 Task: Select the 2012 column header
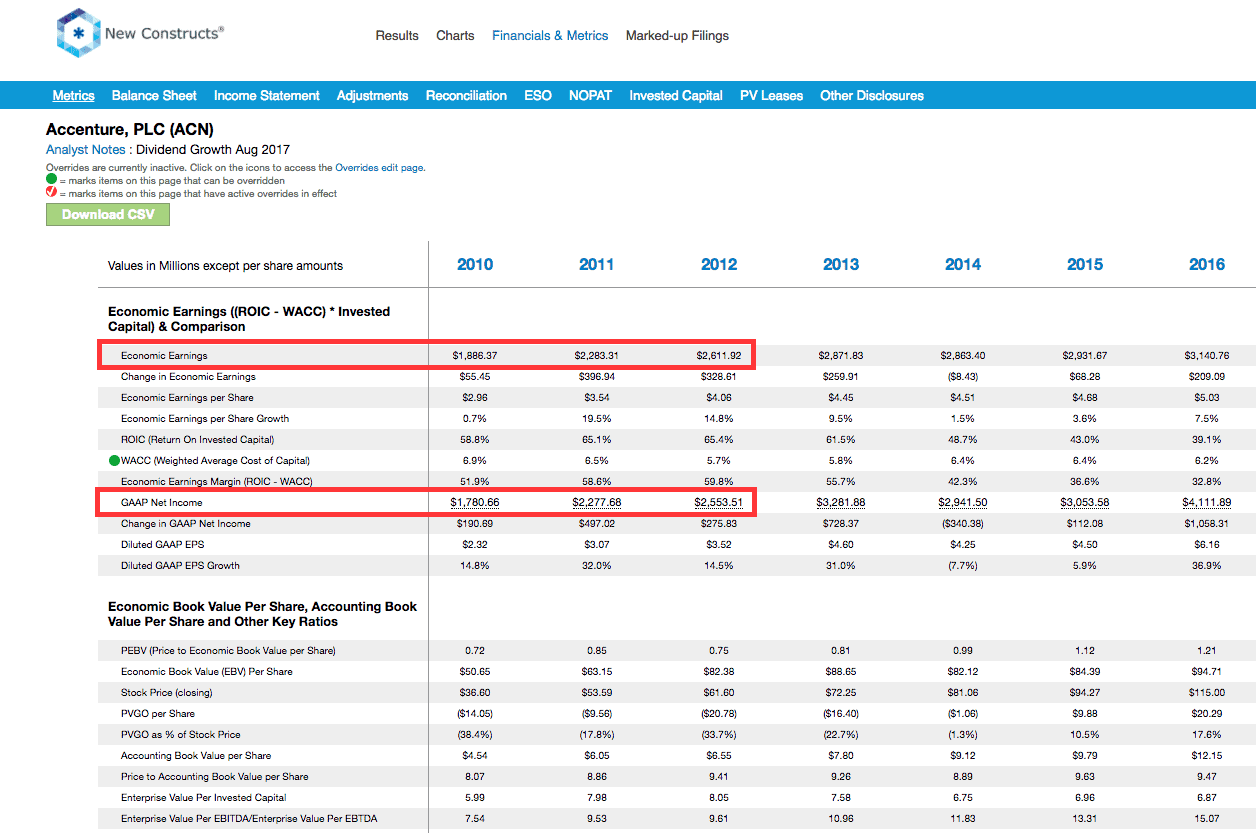[719, 265]
